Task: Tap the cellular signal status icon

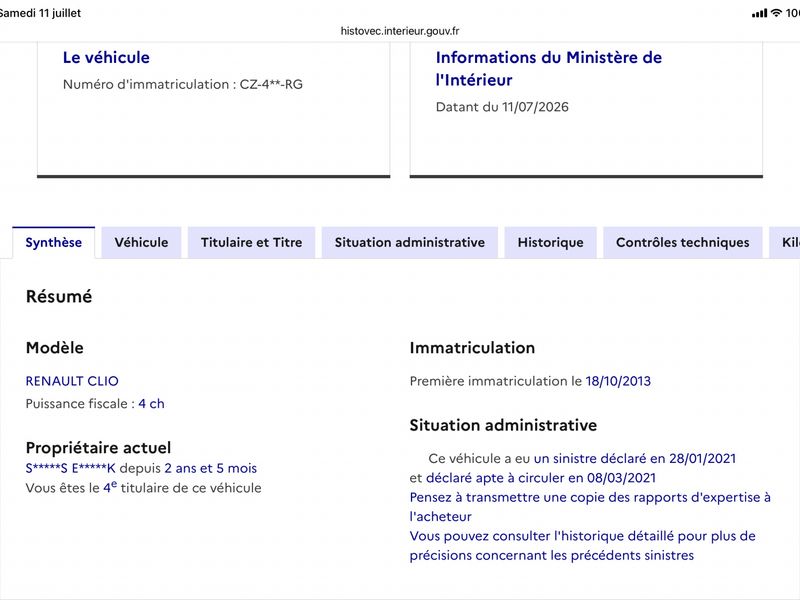Action: pos(759,13)
